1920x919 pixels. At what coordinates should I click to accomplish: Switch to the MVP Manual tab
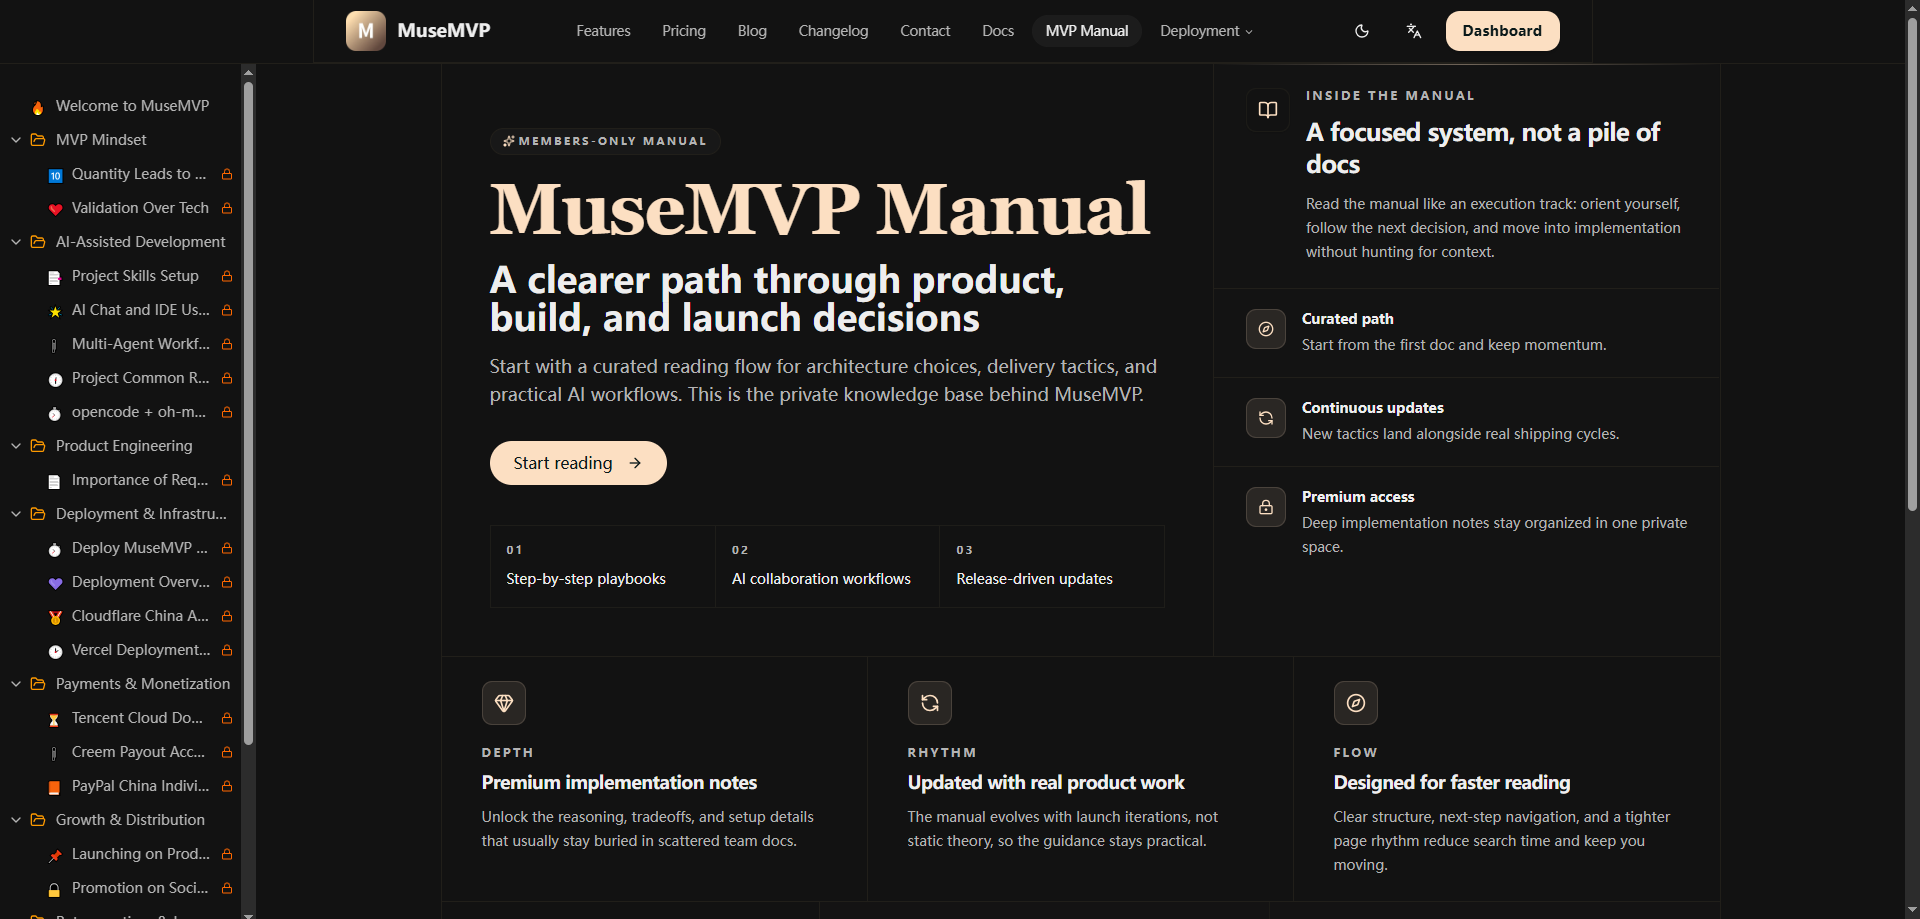1086,31
